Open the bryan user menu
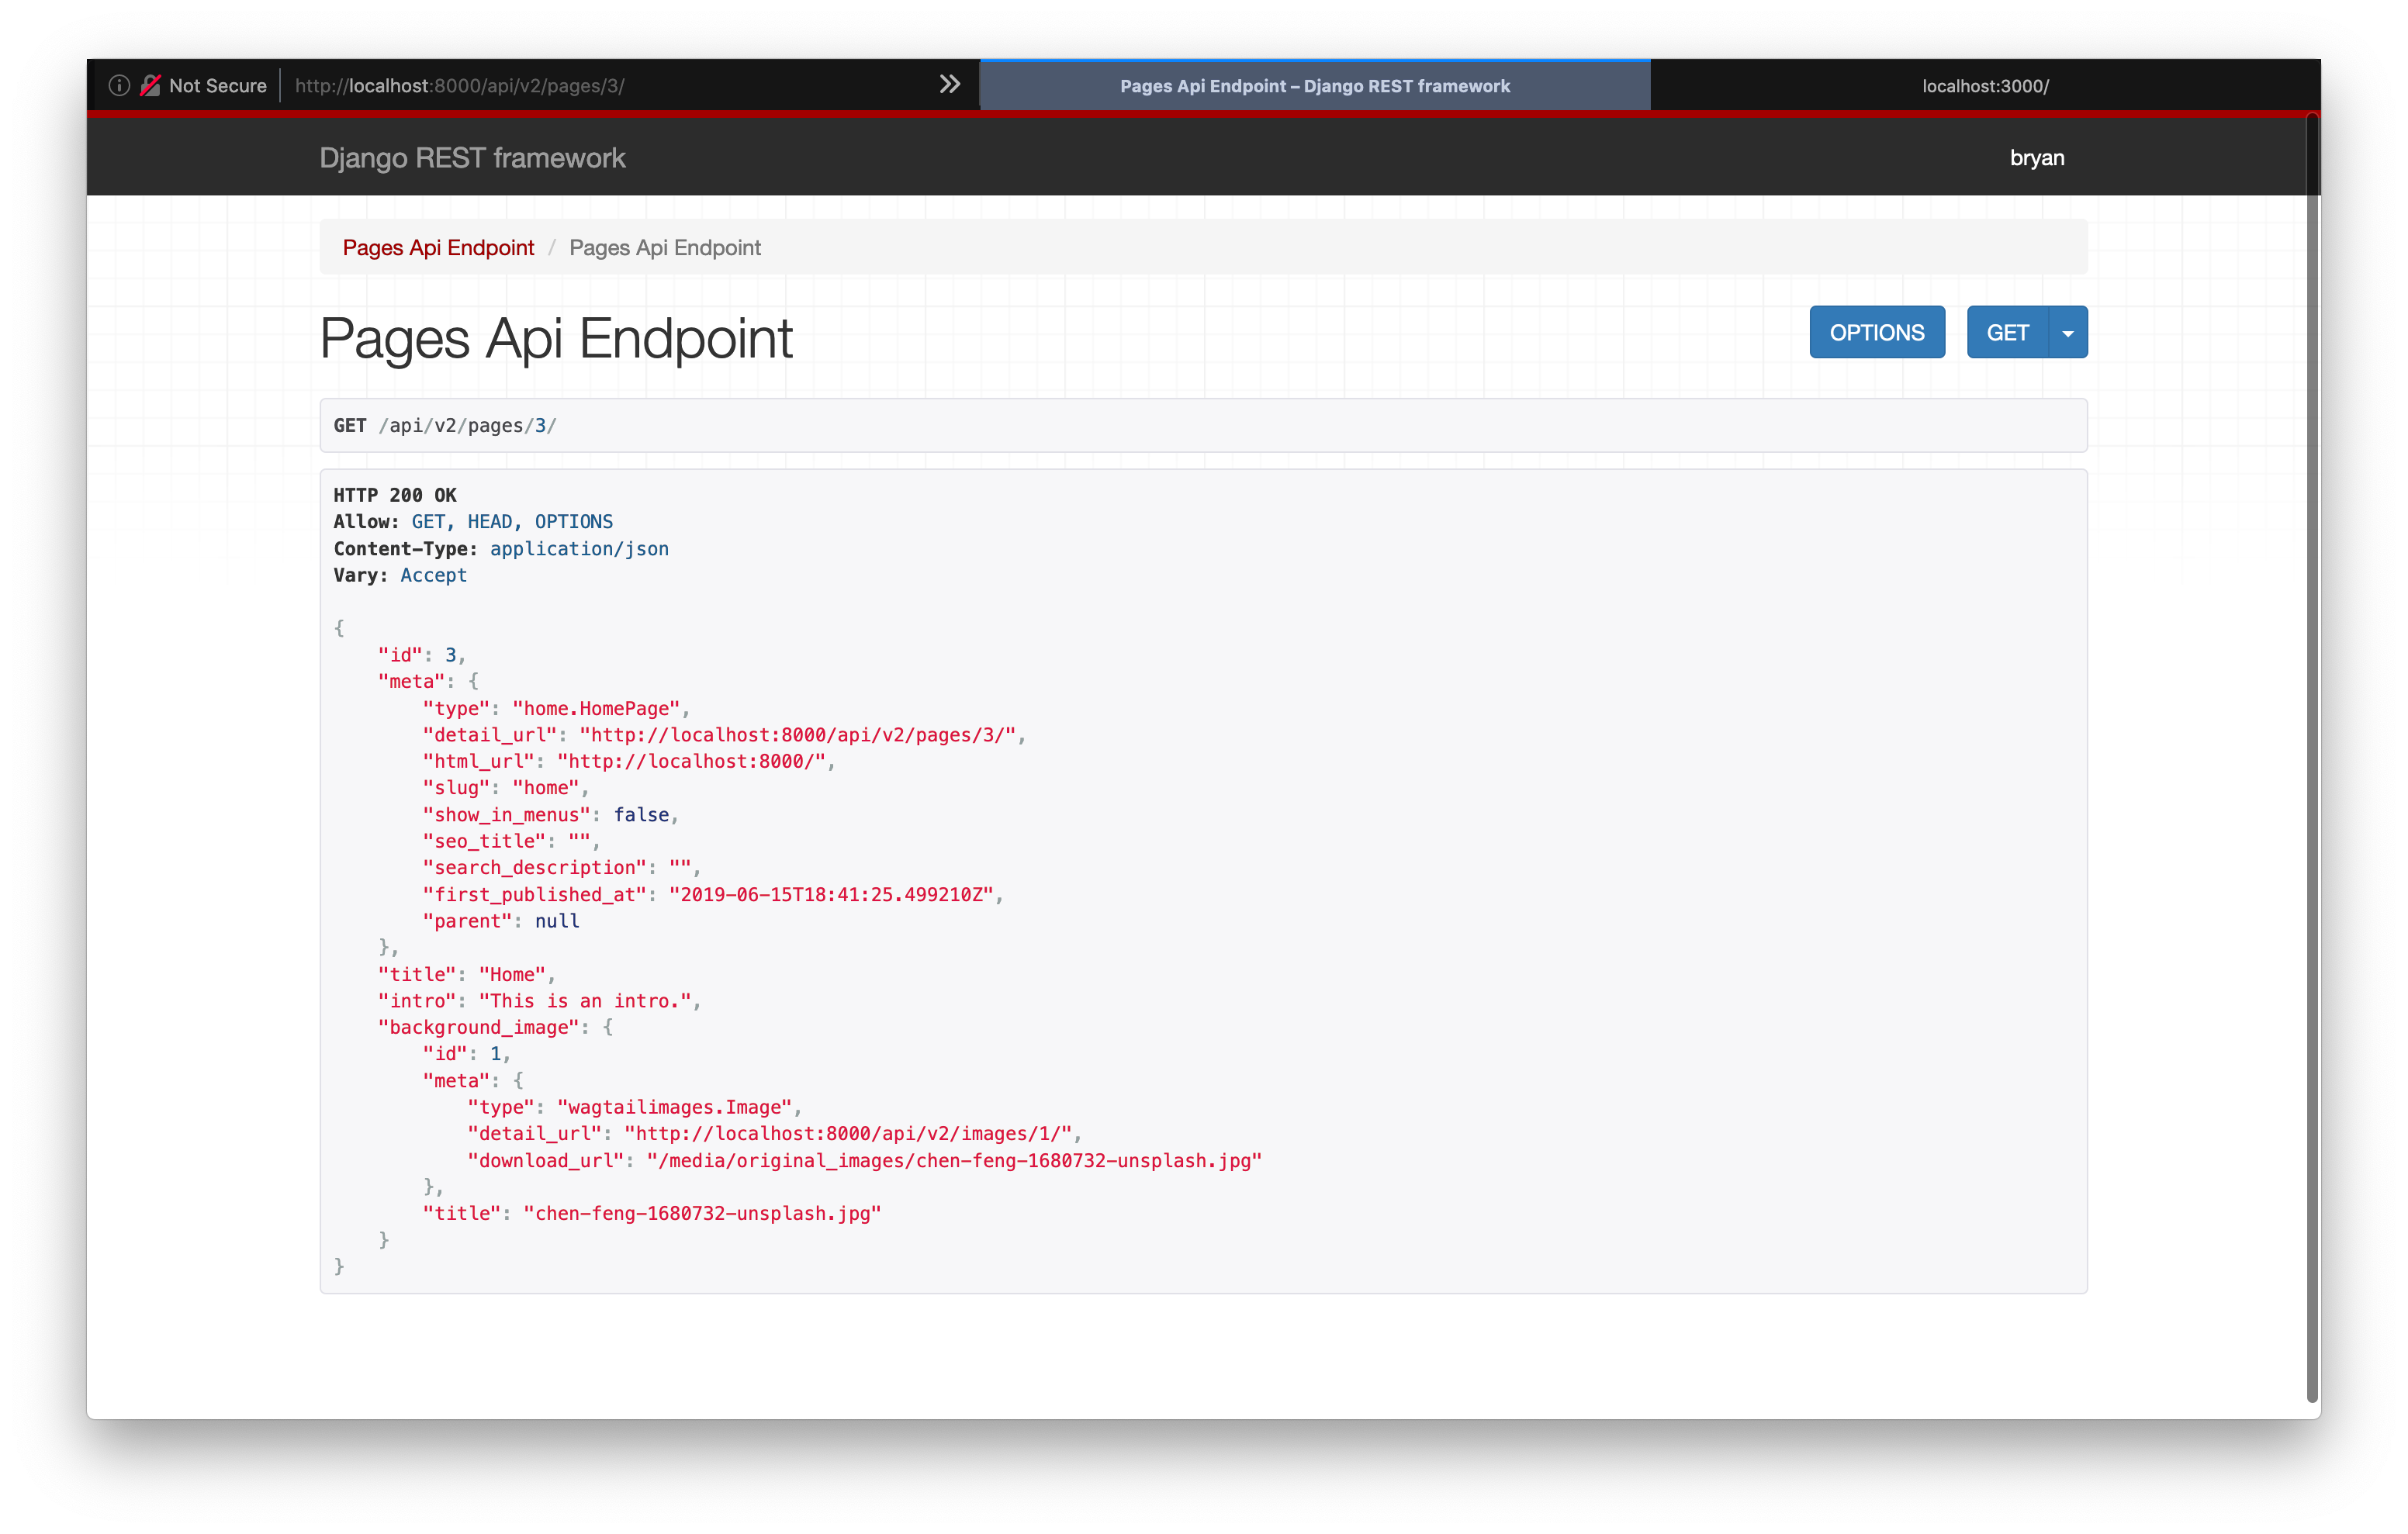Image resolution: width=2408 pixels, height=1534 pixels. pos(2037,158)
